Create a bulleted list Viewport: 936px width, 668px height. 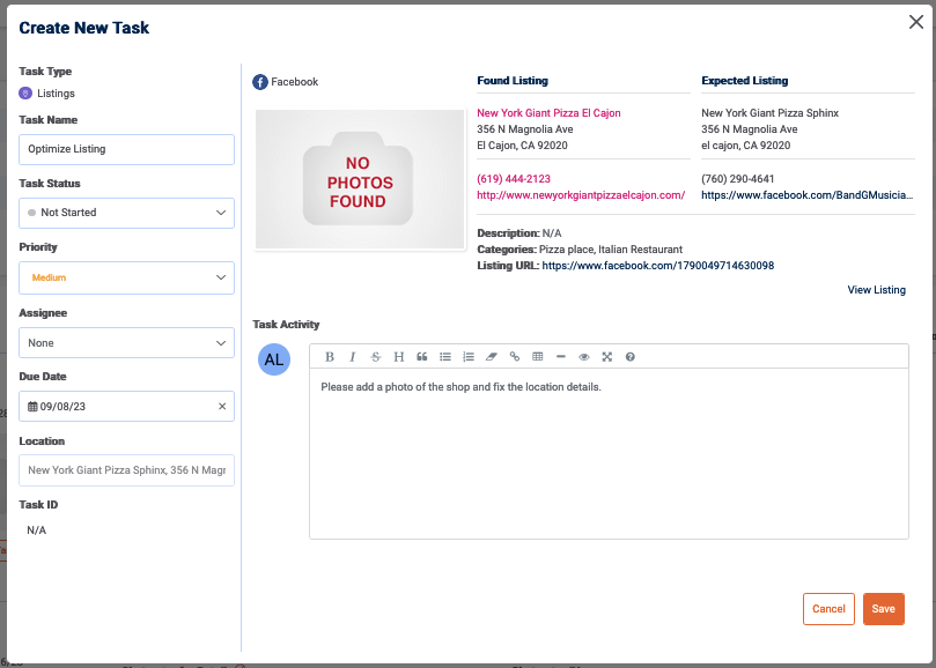click(445, 357)
